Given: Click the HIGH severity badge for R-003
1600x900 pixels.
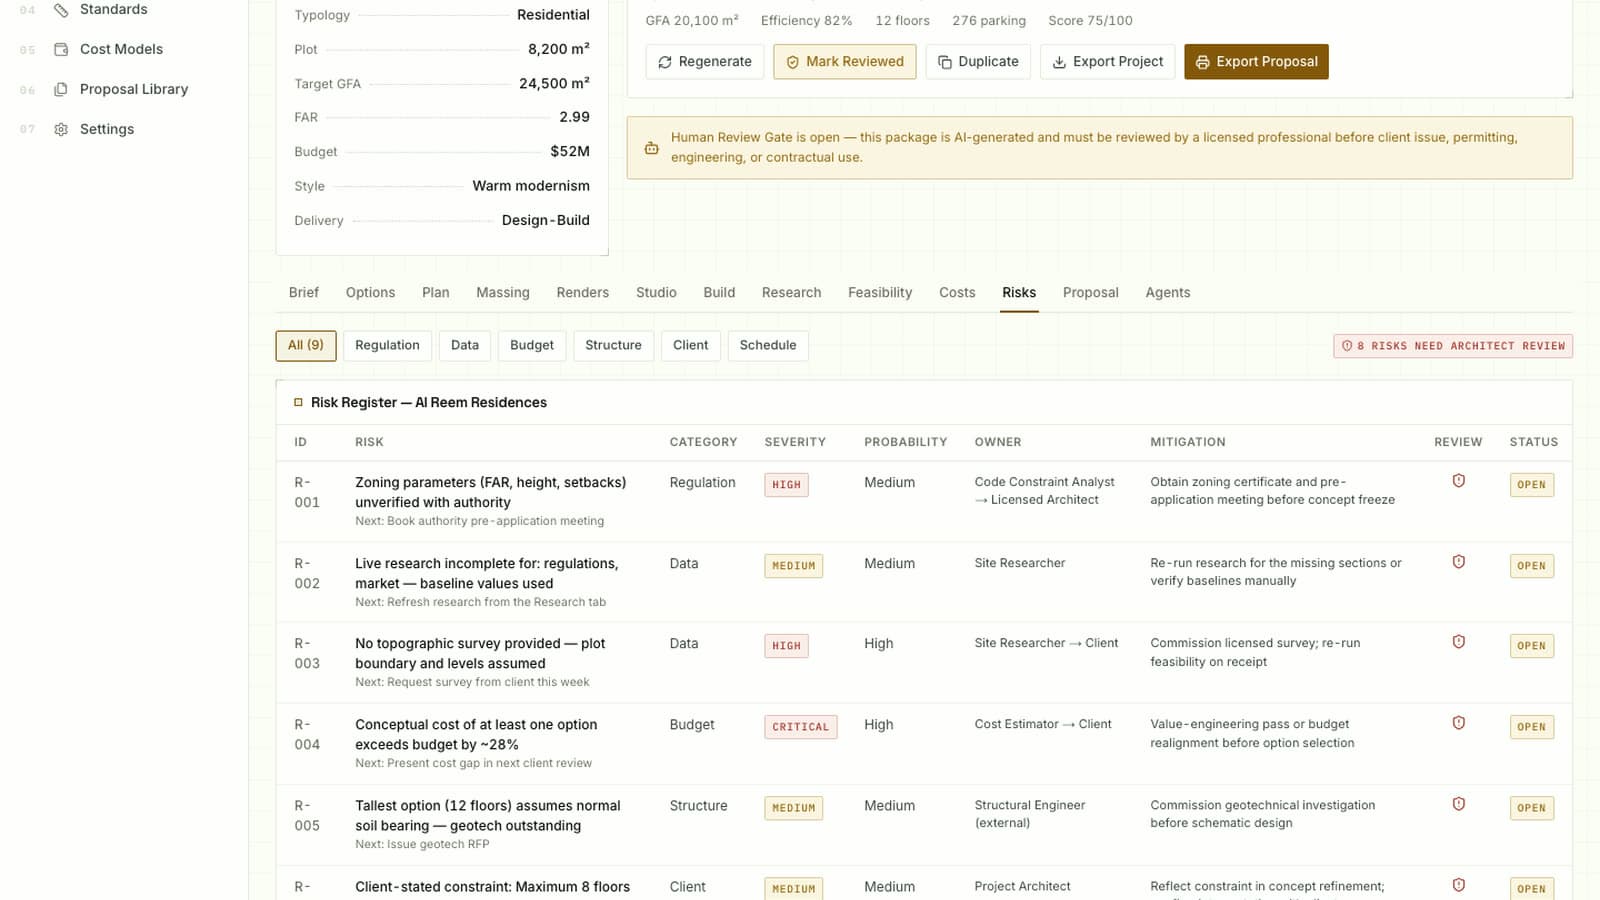Looking at the screenshot, I should (787, 646).
